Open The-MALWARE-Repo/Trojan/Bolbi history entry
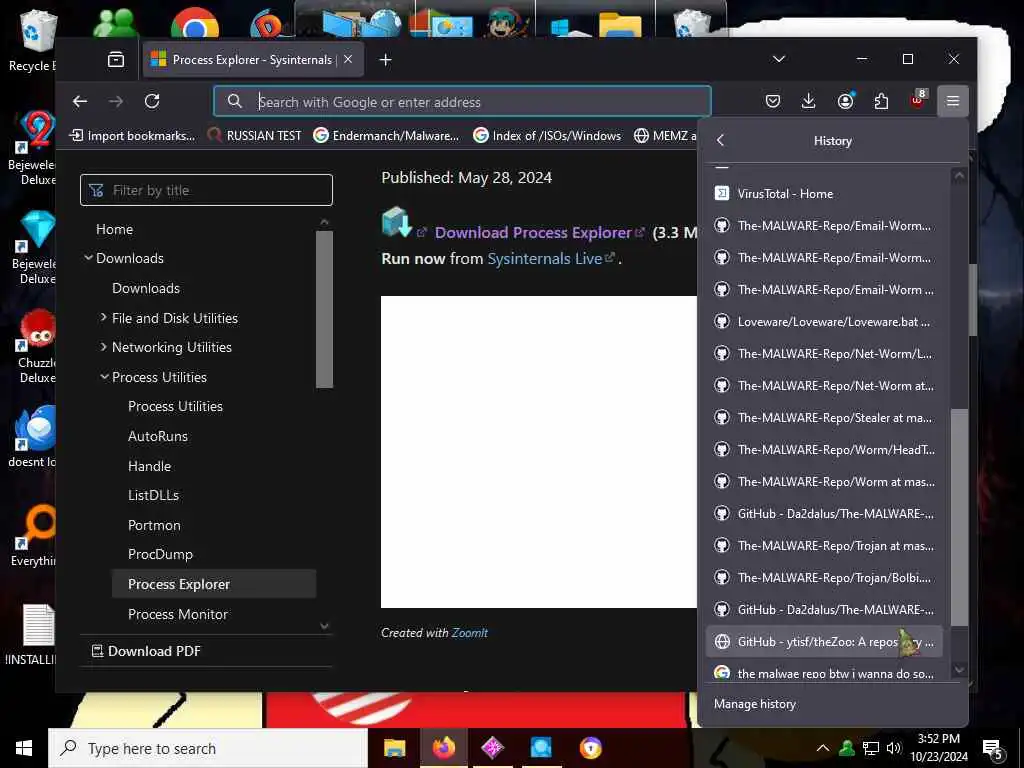 (824, 578)
